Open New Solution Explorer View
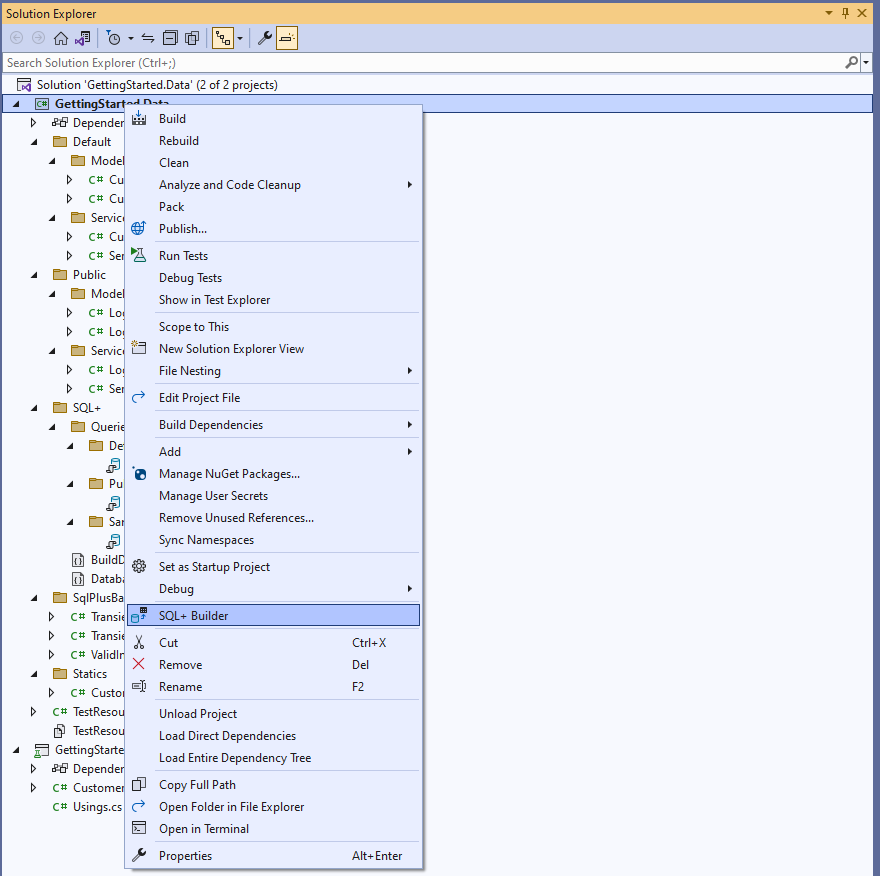880x876 pixels. click(x=273, y=349)
